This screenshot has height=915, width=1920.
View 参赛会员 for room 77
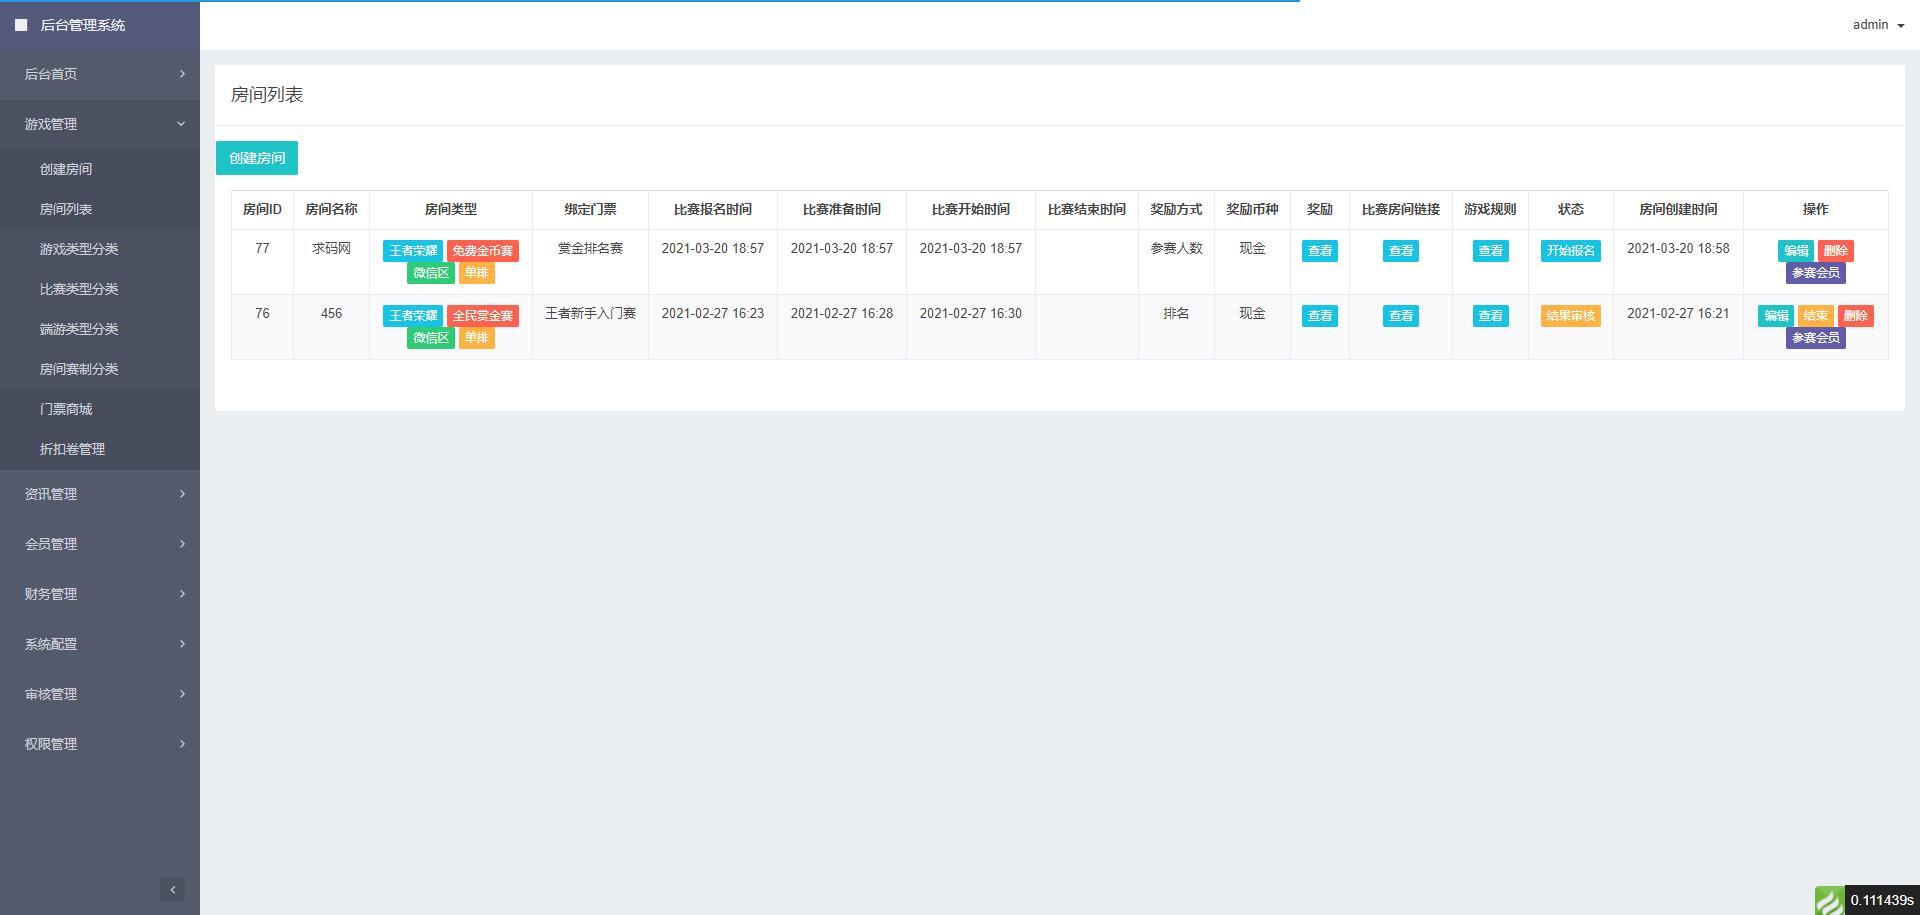pos(1815,273)
